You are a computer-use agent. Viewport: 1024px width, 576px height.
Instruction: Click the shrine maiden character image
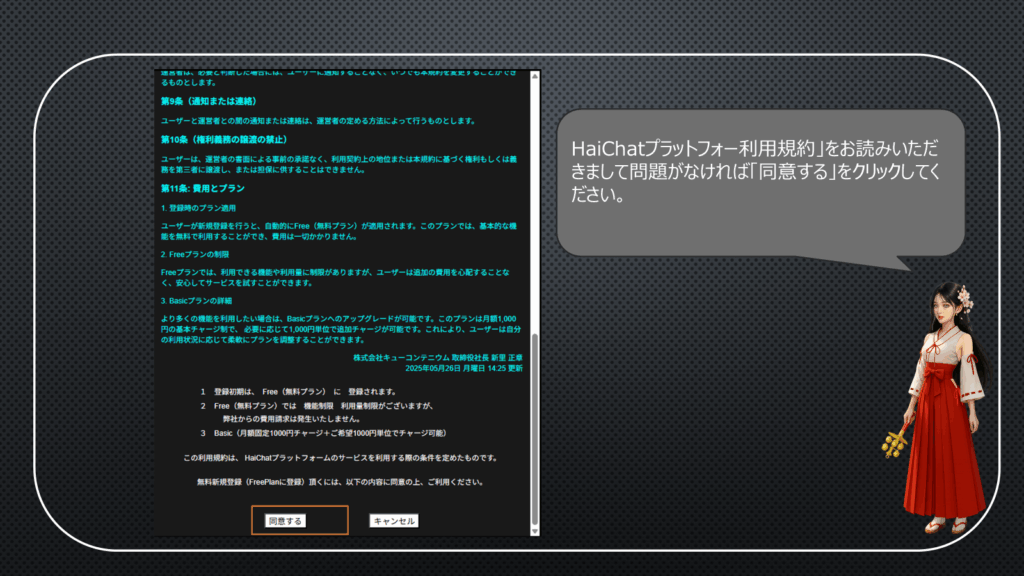[x=937, y=408]
